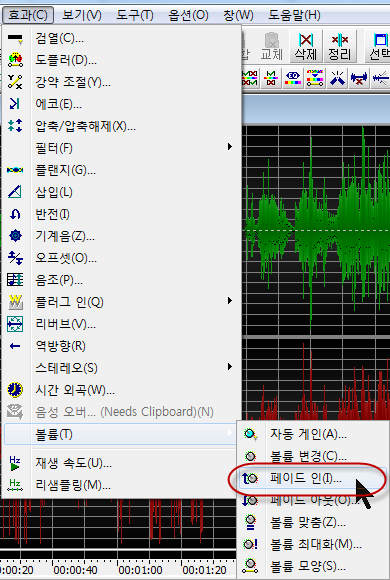
Task: Click the EQ equalizer toolbar icon
Action: tap(293, 78)
